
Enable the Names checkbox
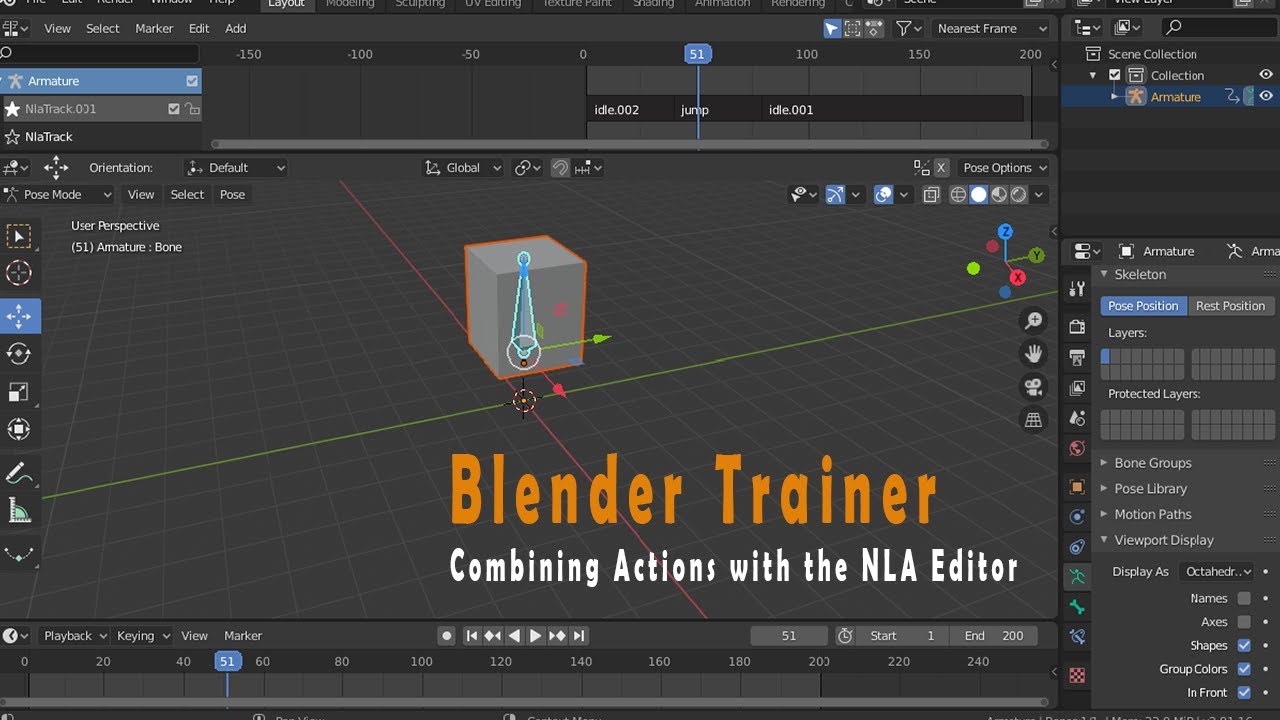[x=1244, y=598]
